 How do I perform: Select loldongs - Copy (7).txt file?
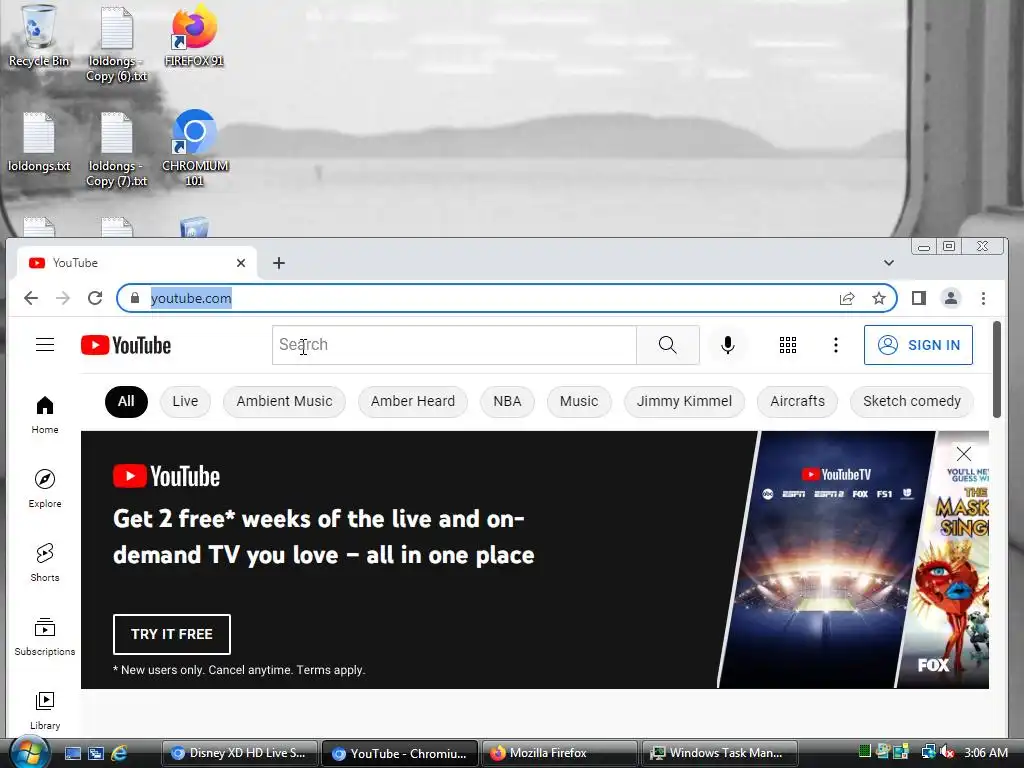click(x=117, y=149)
